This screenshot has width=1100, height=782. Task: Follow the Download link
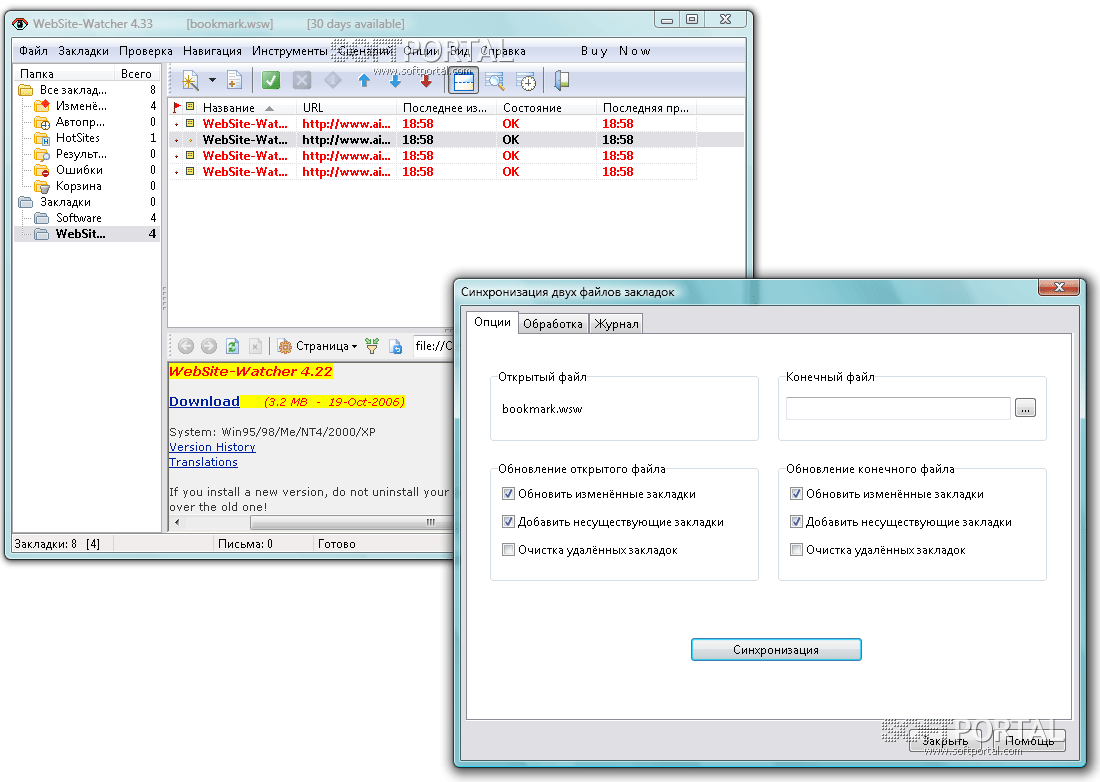pyautogui.click(x=204, y=401)
